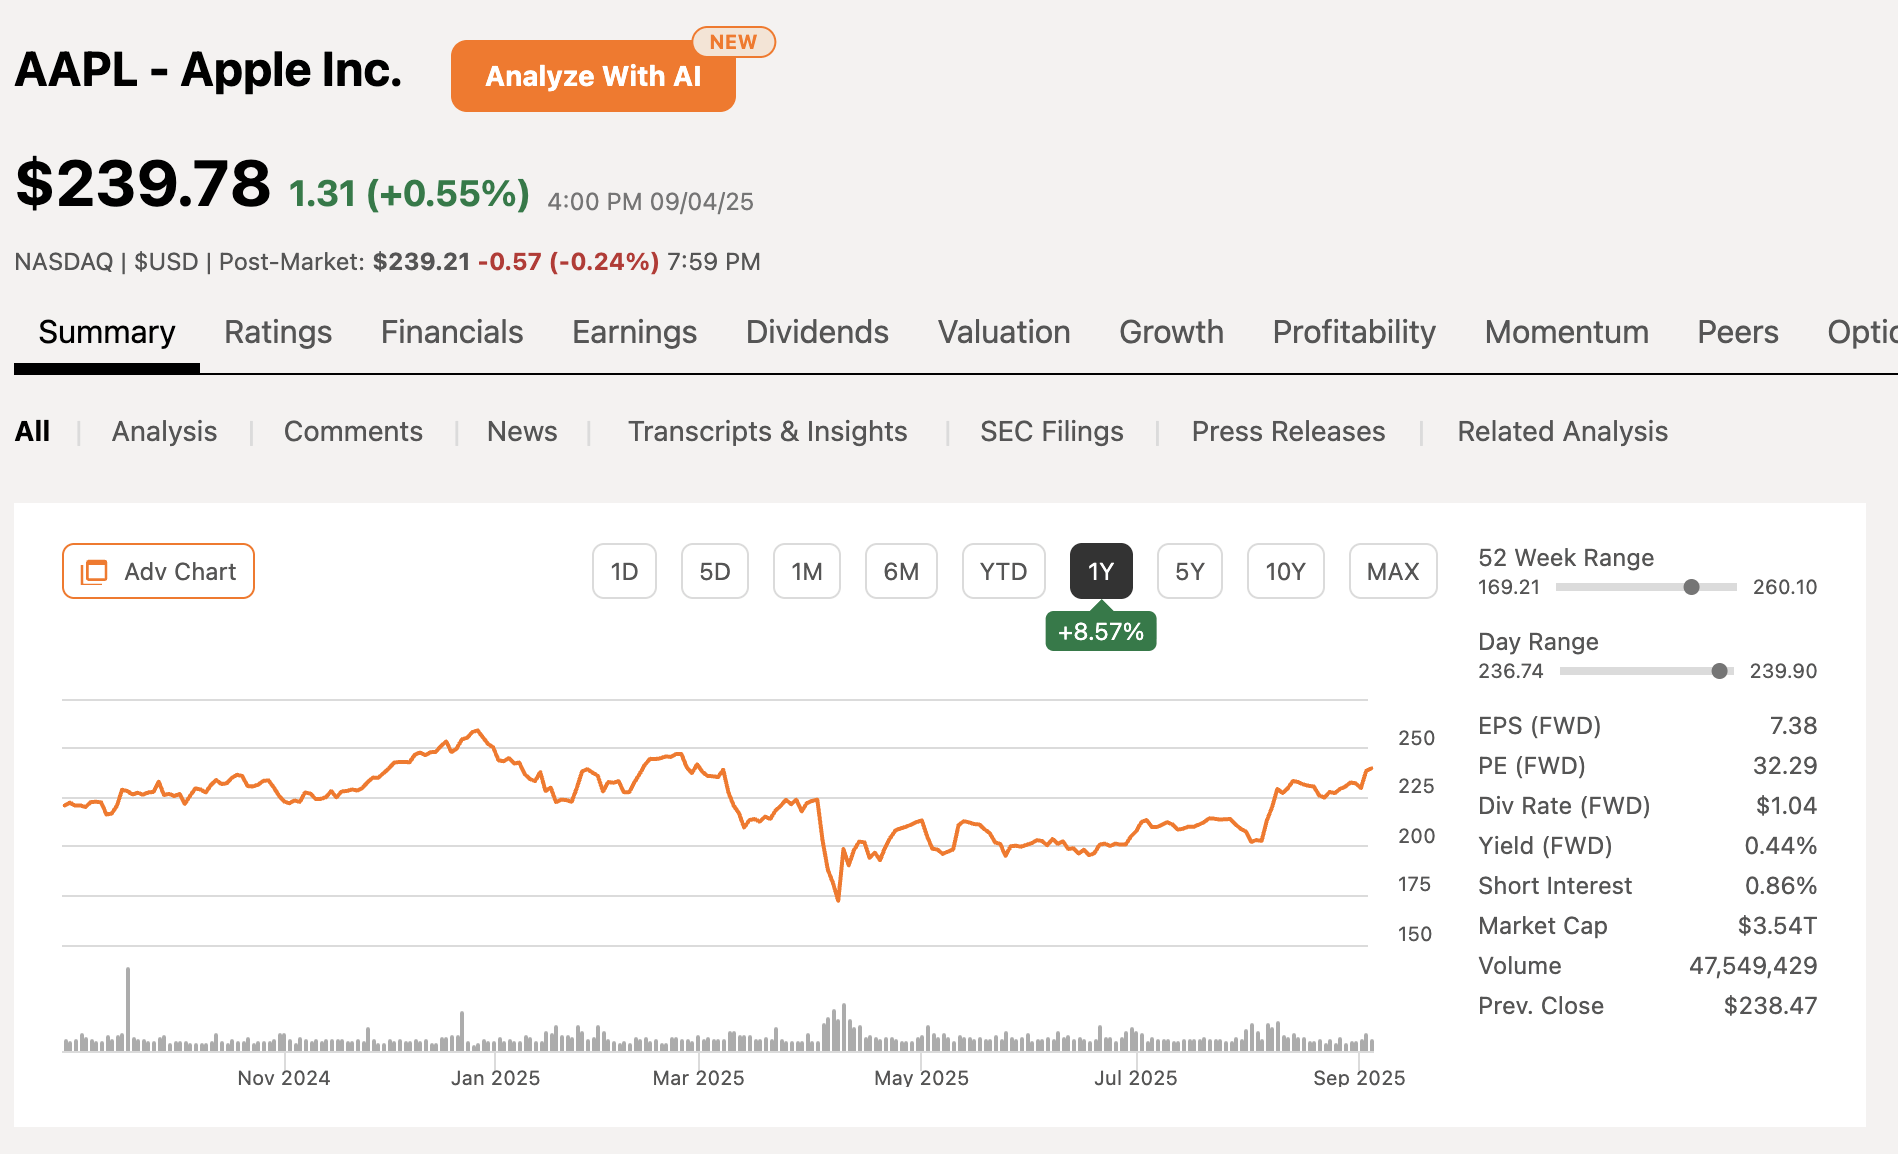Show the 5Y chart range
Screen dimensions: 1898x1154
point(1189,571)
